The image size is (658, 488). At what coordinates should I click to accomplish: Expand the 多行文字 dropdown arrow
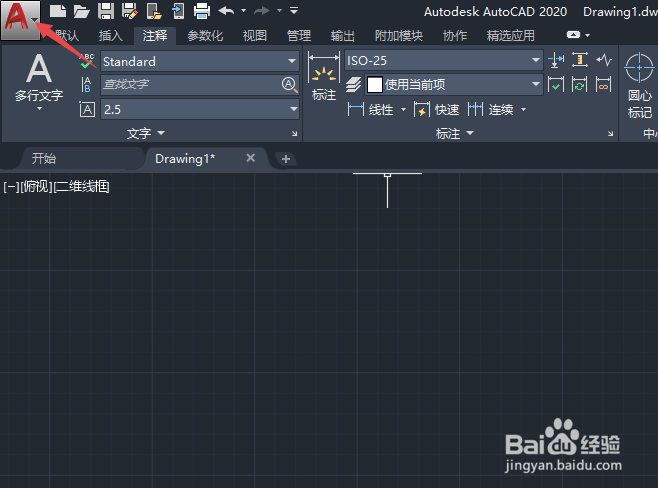[x=39, y=109]
